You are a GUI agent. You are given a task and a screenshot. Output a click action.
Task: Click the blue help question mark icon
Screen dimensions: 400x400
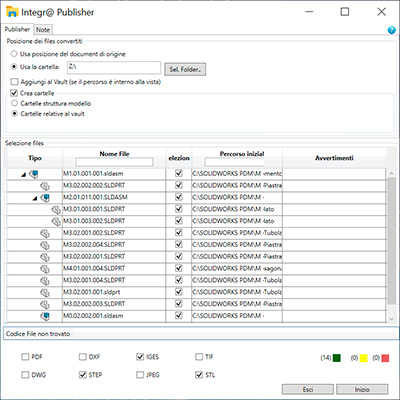[x=392, y=30]
